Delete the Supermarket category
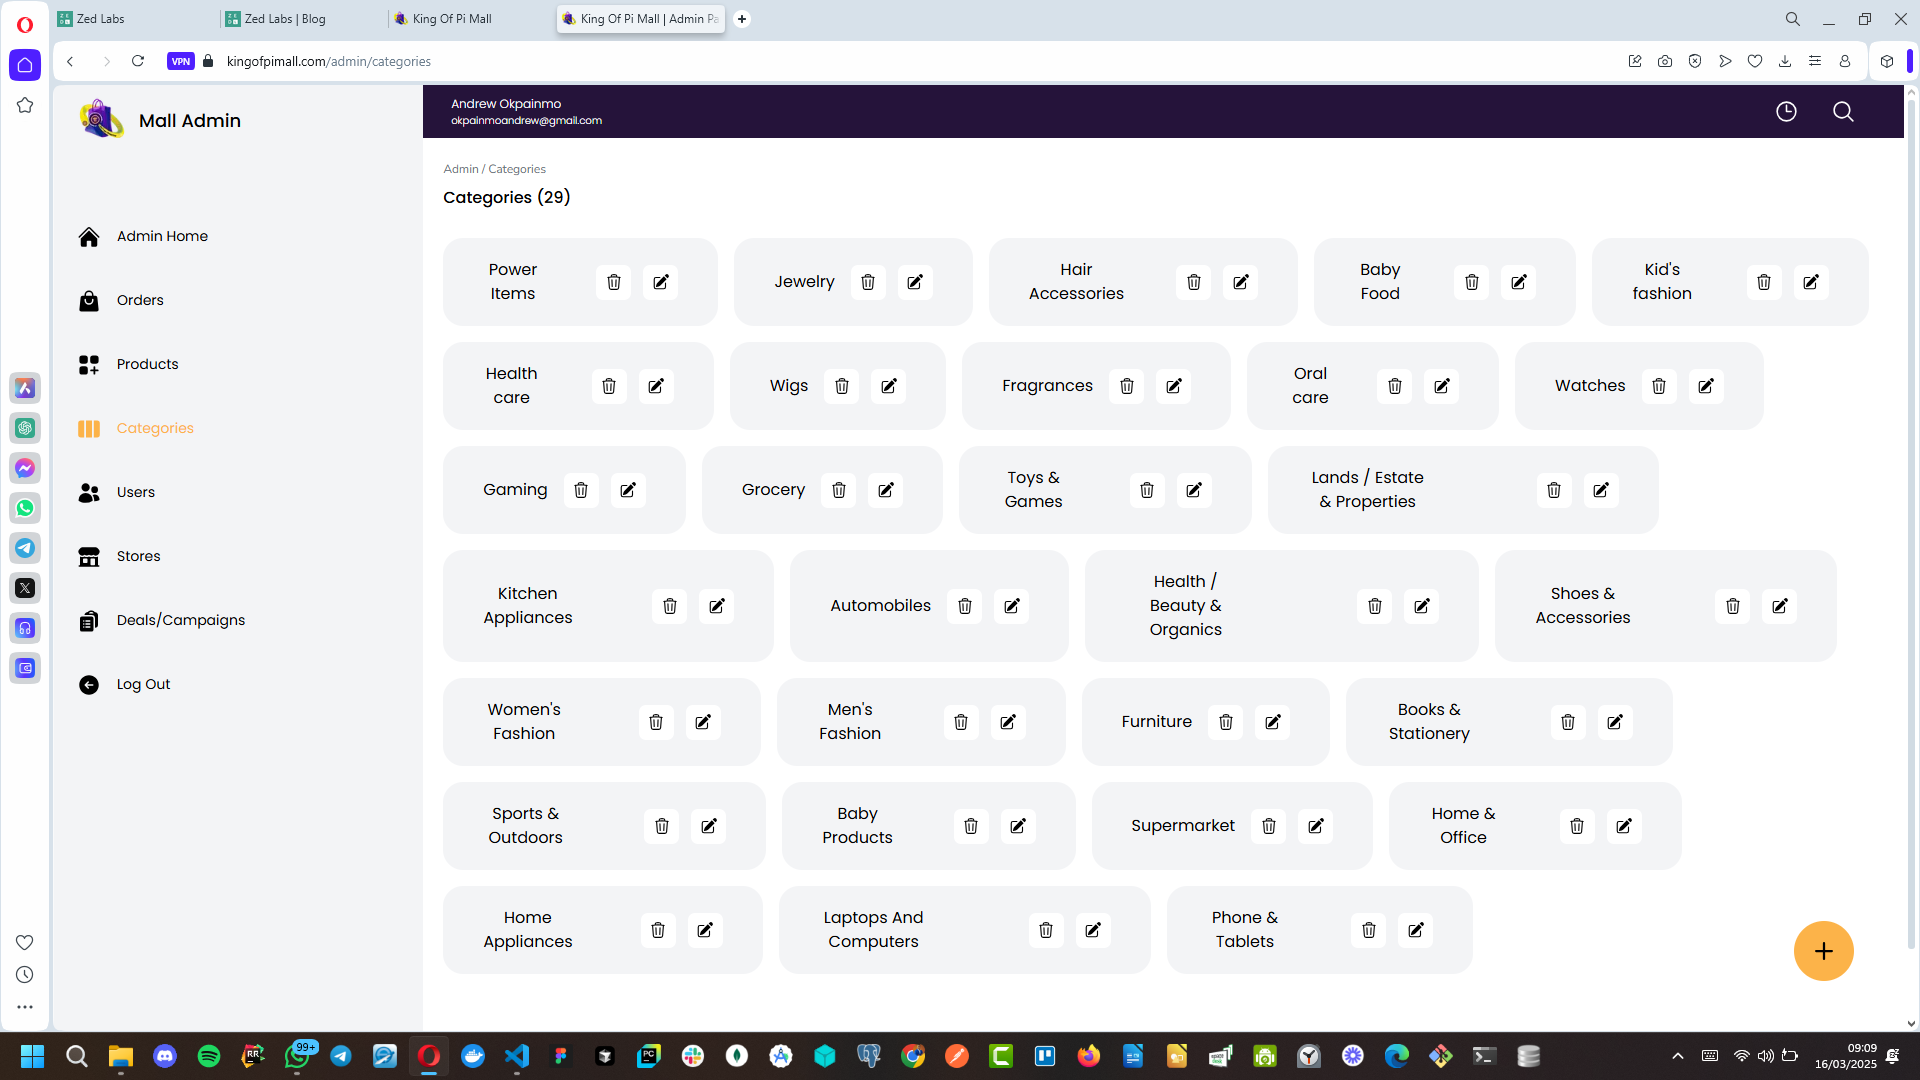The image size is (1920, 1080). click(1269, 826)
